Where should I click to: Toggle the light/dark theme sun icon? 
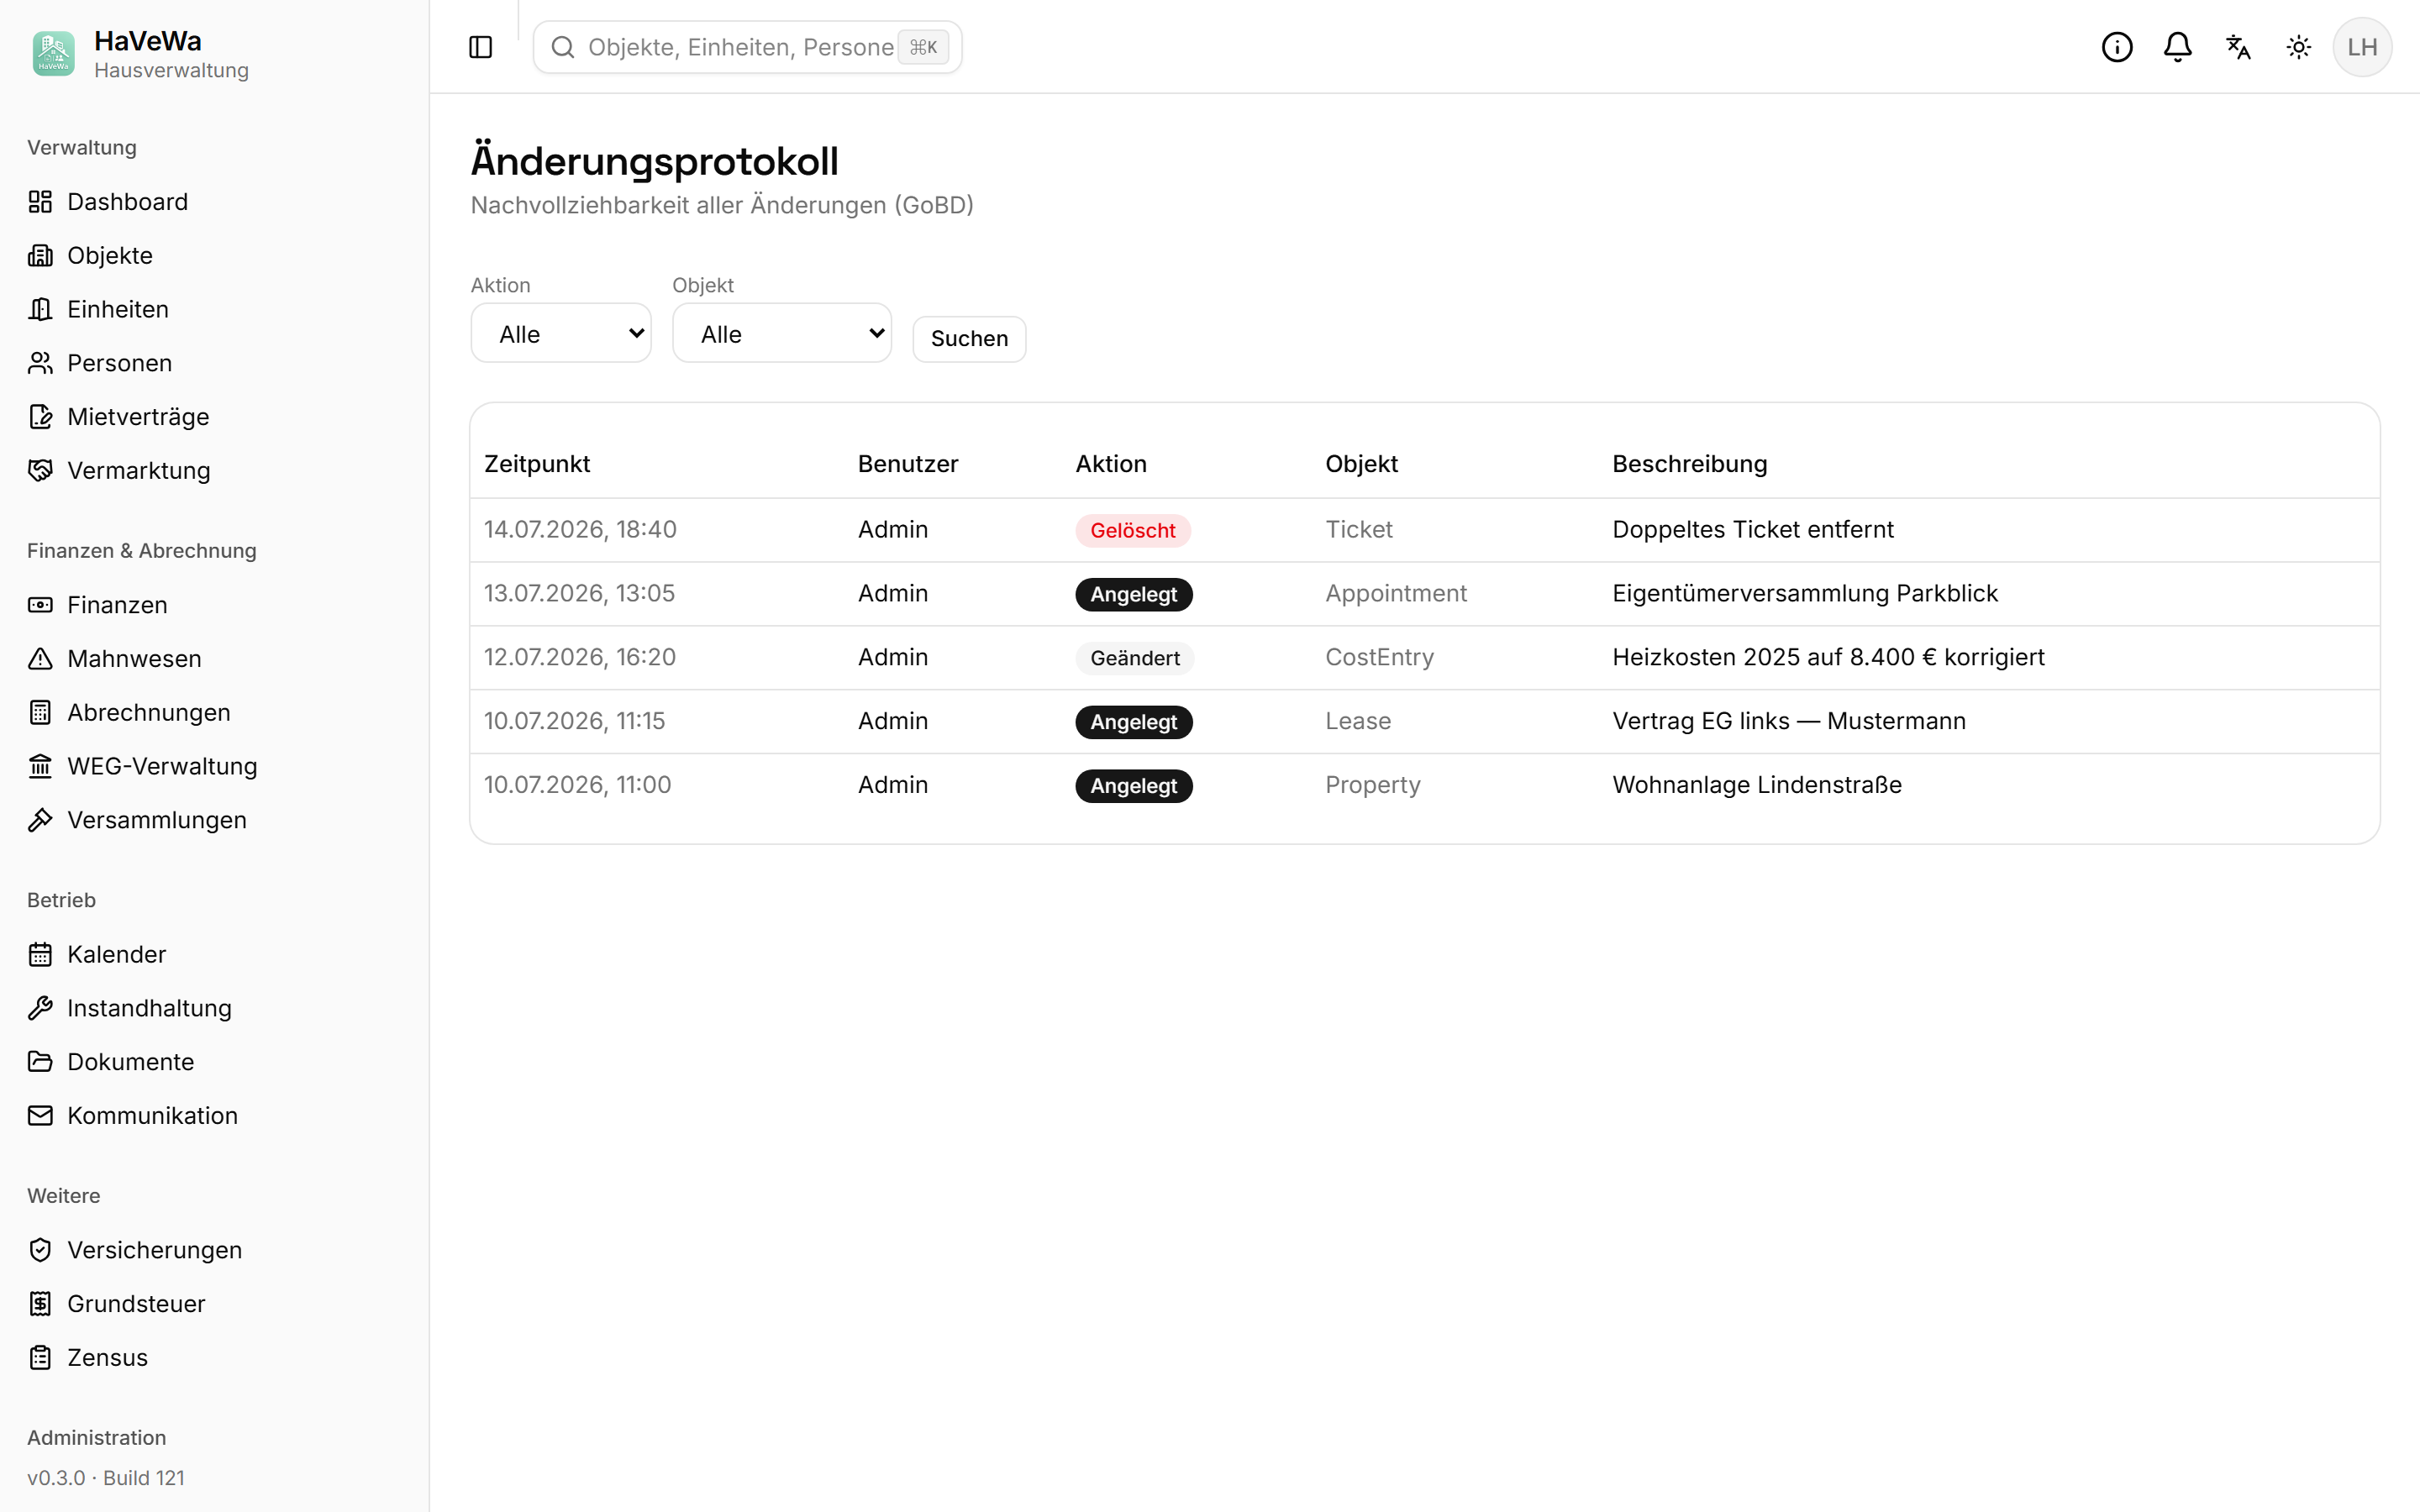point(2299,47)
